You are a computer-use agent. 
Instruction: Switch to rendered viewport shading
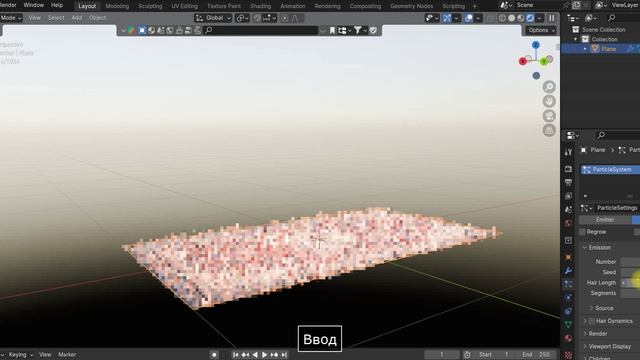(x=530, y=18)
